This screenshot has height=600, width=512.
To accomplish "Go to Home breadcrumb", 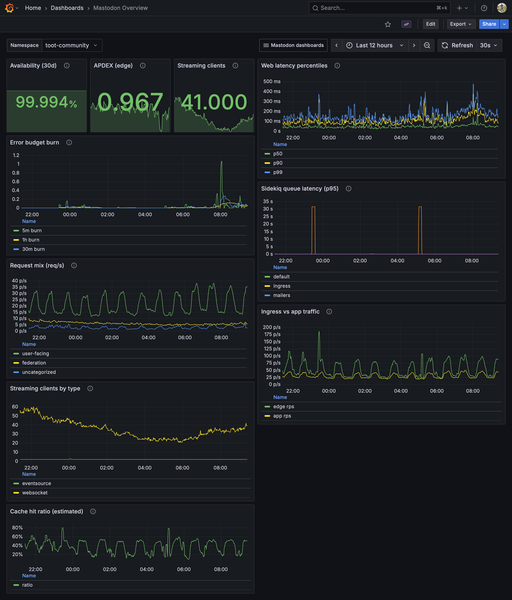I will (x=33, y=8).
